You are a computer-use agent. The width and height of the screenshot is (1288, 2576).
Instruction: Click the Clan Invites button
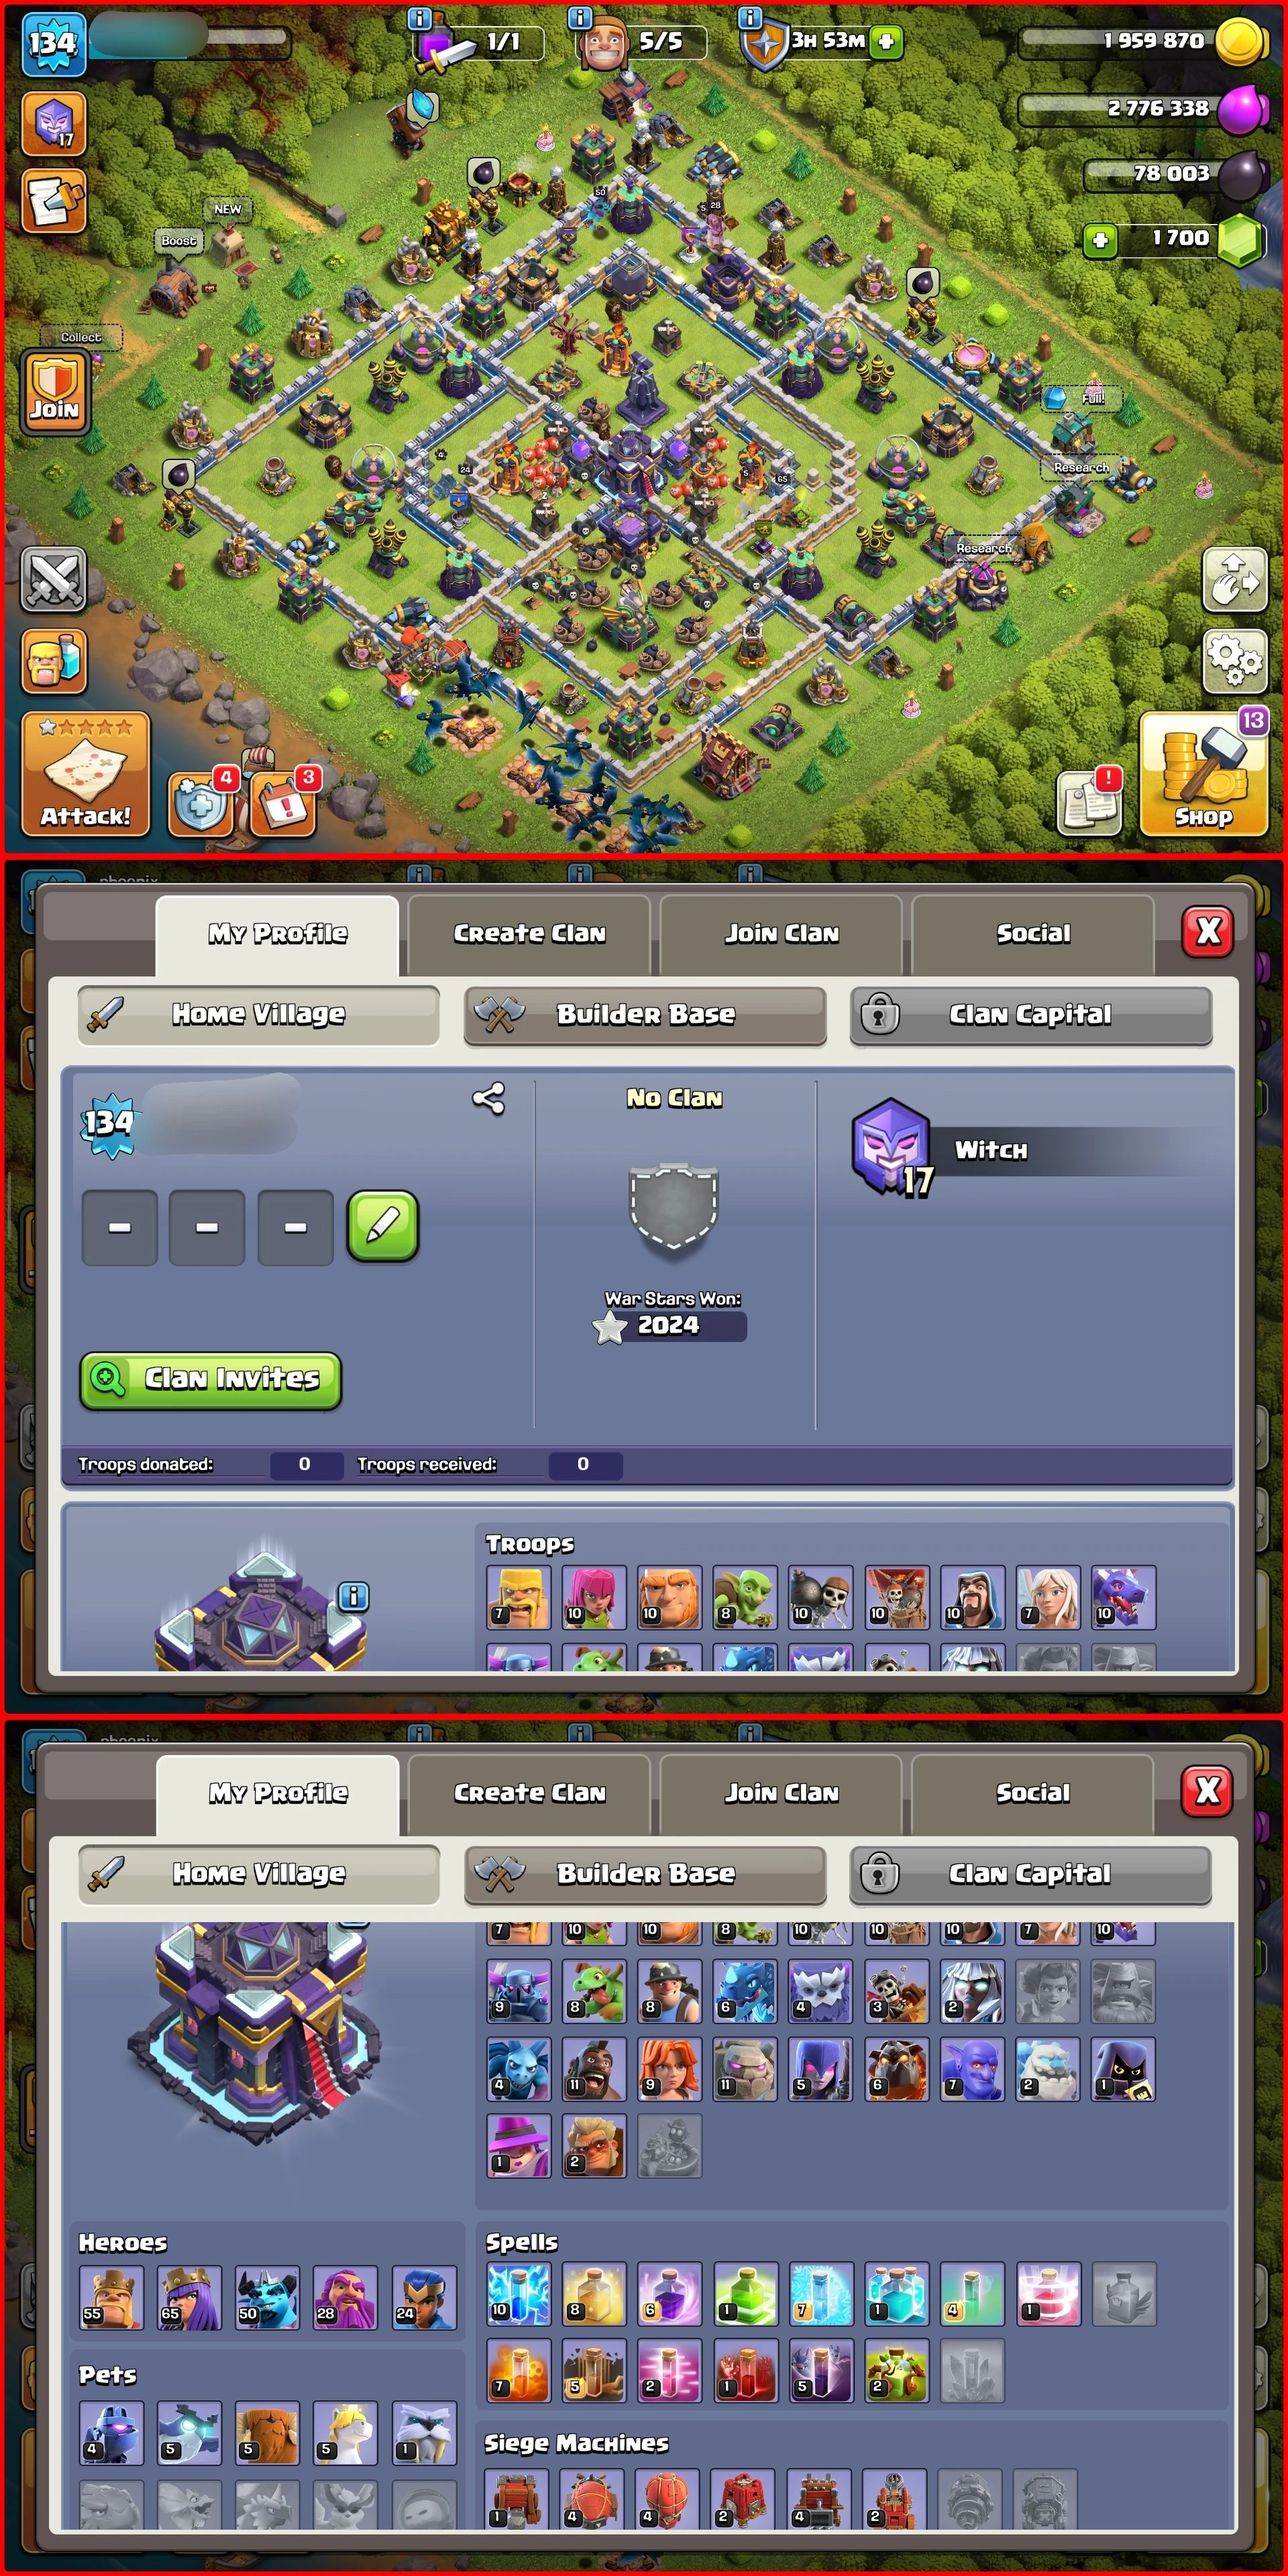[211, 1380]
